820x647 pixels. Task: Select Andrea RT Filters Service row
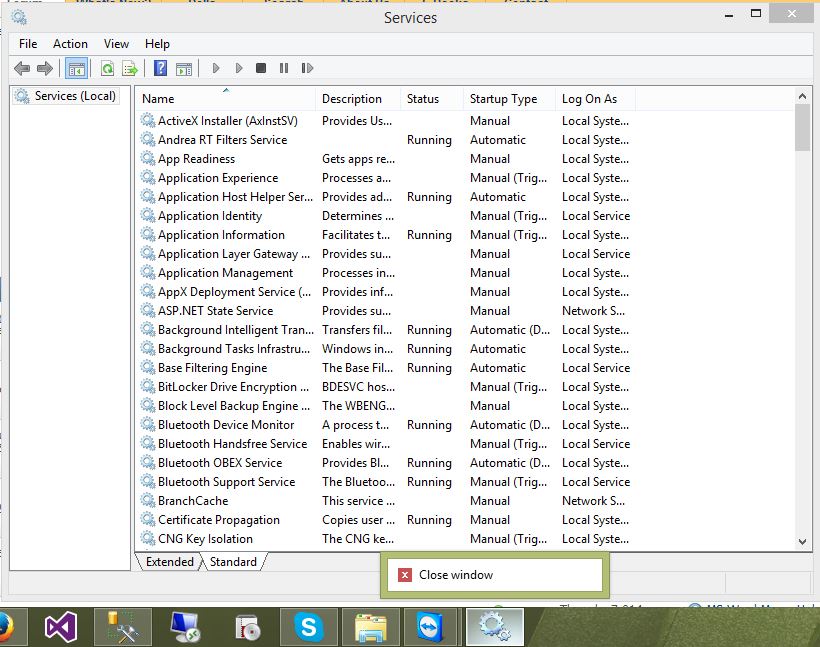tap(385, 140)
